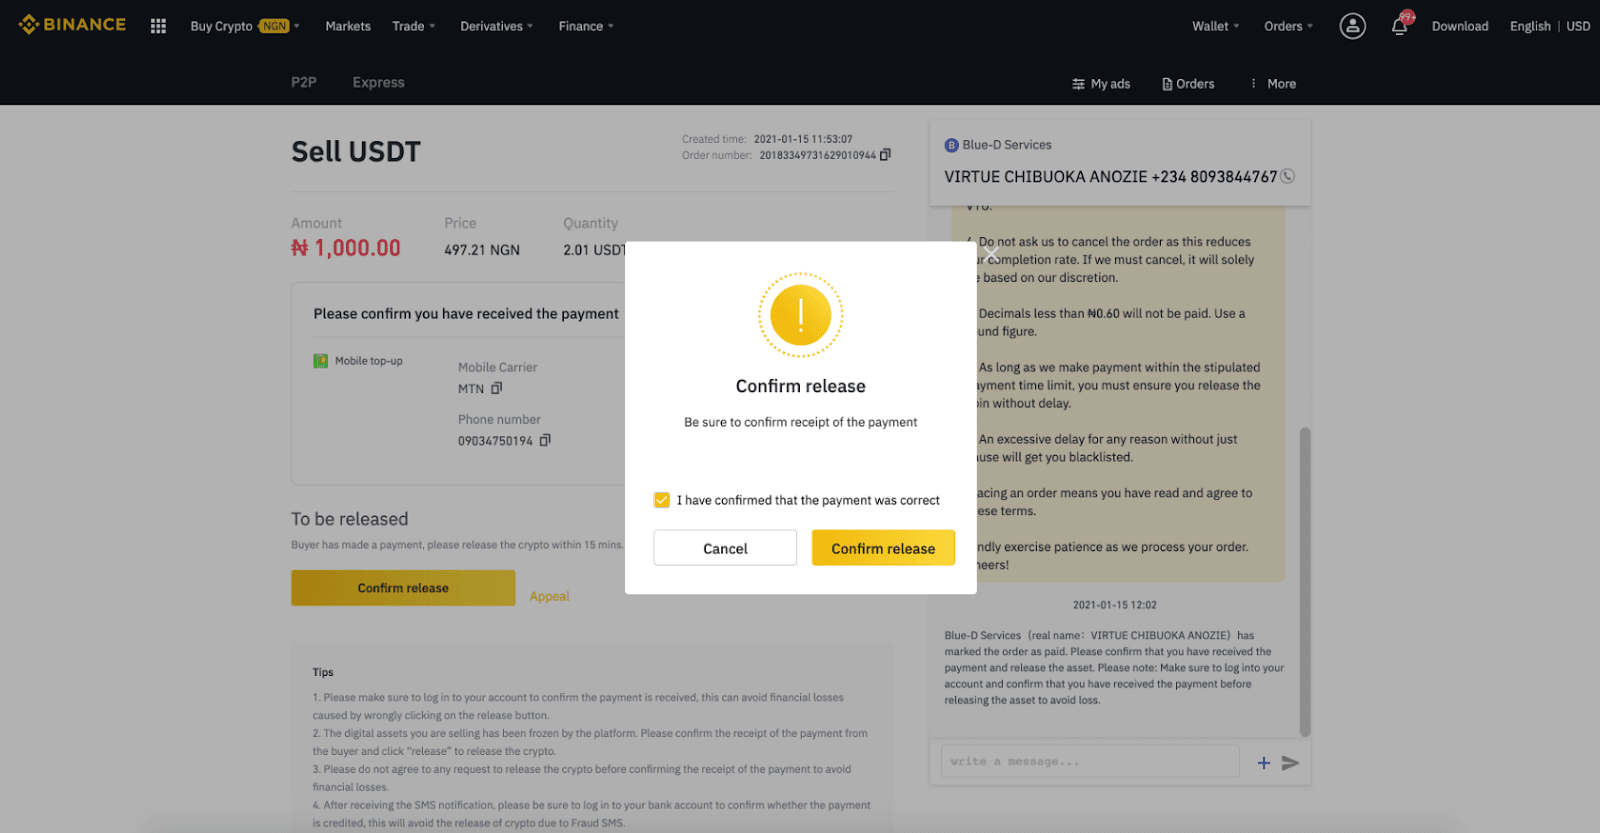Screen dimensions: 1600x833
Task: Copy the MTN mobile carrier value
Action: [497, 388]
